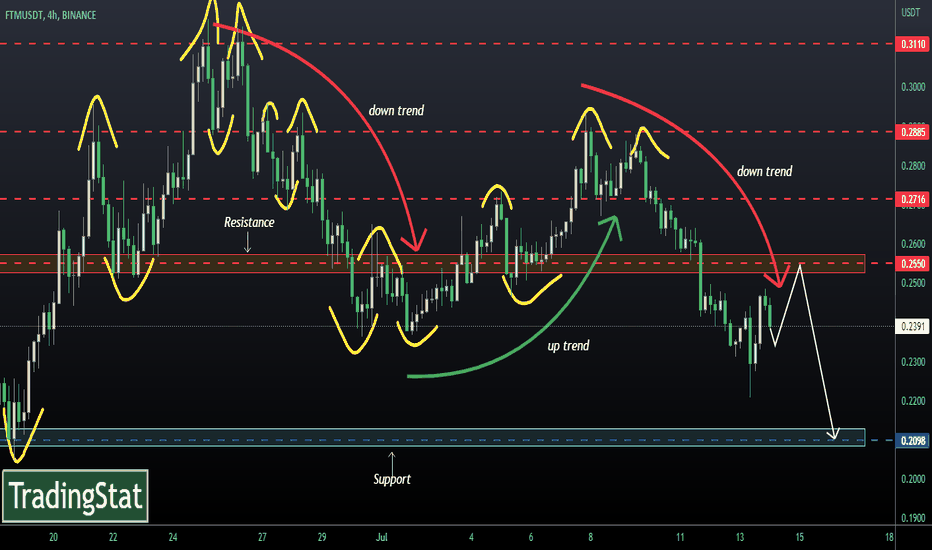Click the 0.2200 tick on price axis
The image size is (932, 550).
coord(913,401)
